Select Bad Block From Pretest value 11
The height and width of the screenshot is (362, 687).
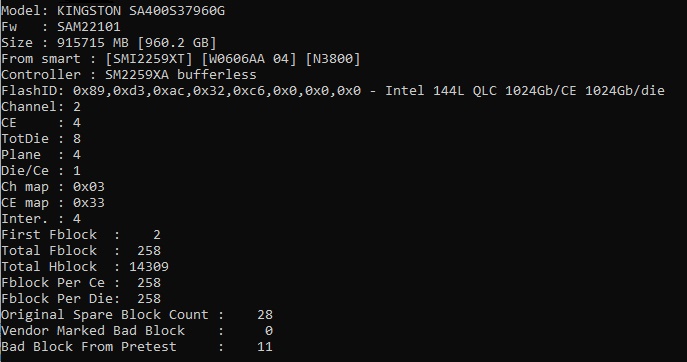265,347
